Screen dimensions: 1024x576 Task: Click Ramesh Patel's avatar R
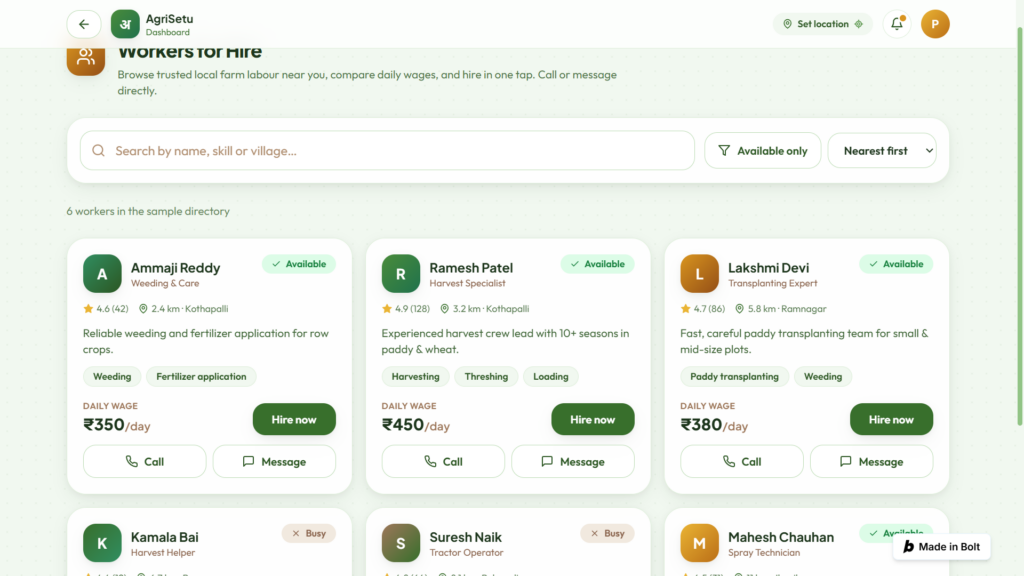[400, 274]
